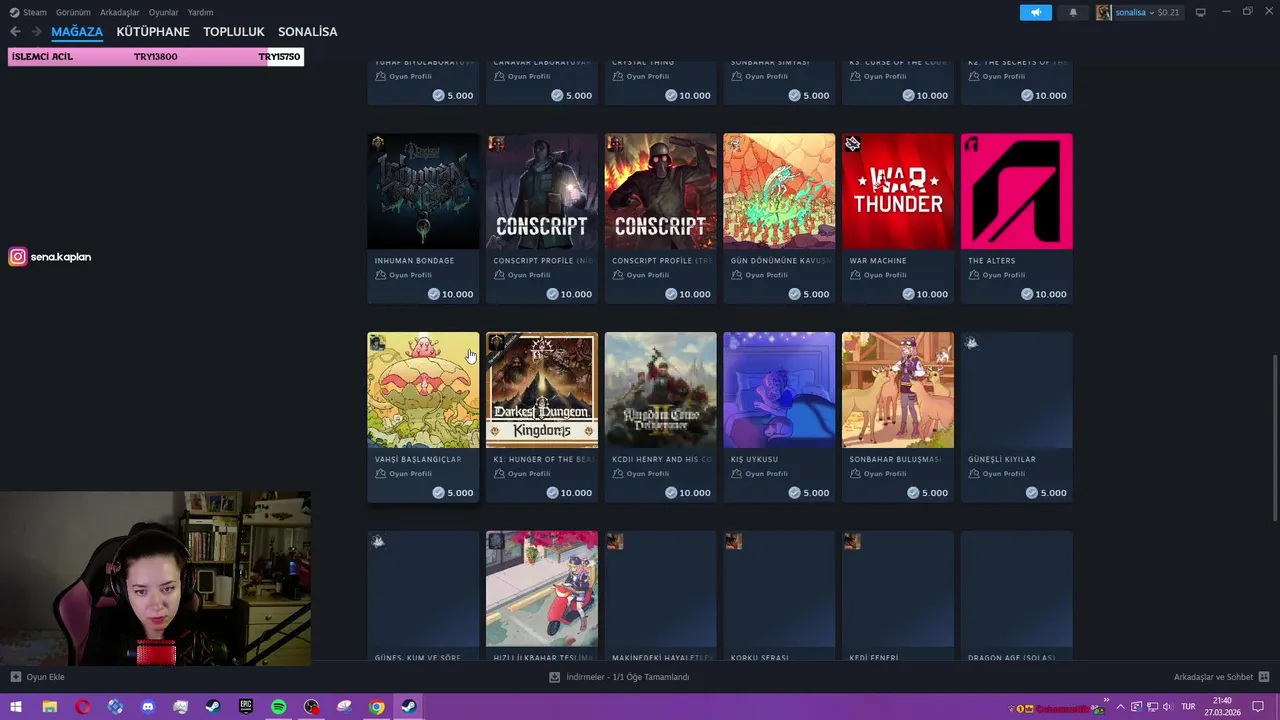Open the Görünüm menu
This screenshot has height=720, width=1280.
[x=73, y=12]
